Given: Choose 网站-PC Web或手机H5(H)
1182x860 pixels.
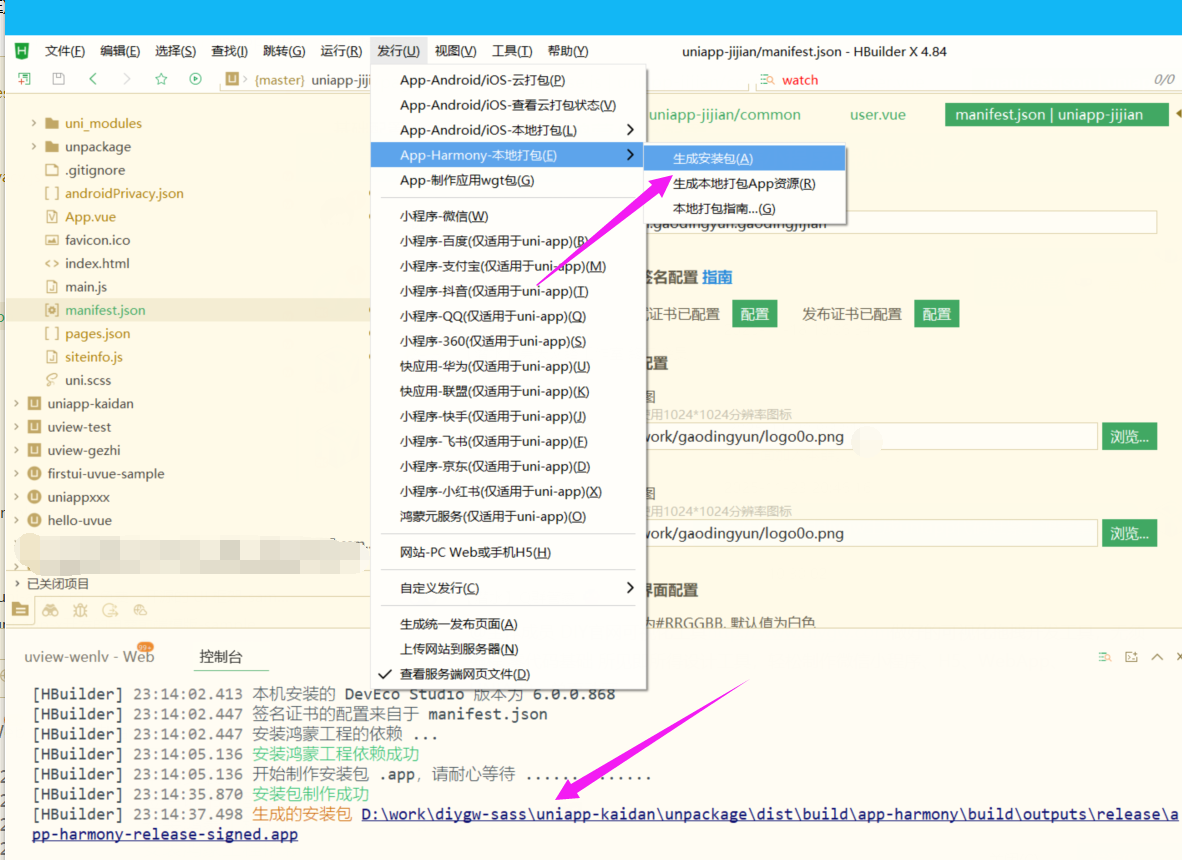Looking at the screenshot, I should [x=509, y=552].
